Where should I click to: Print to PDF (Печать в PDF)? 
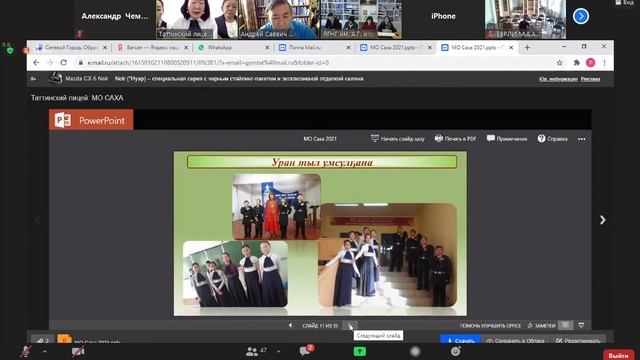455,139
